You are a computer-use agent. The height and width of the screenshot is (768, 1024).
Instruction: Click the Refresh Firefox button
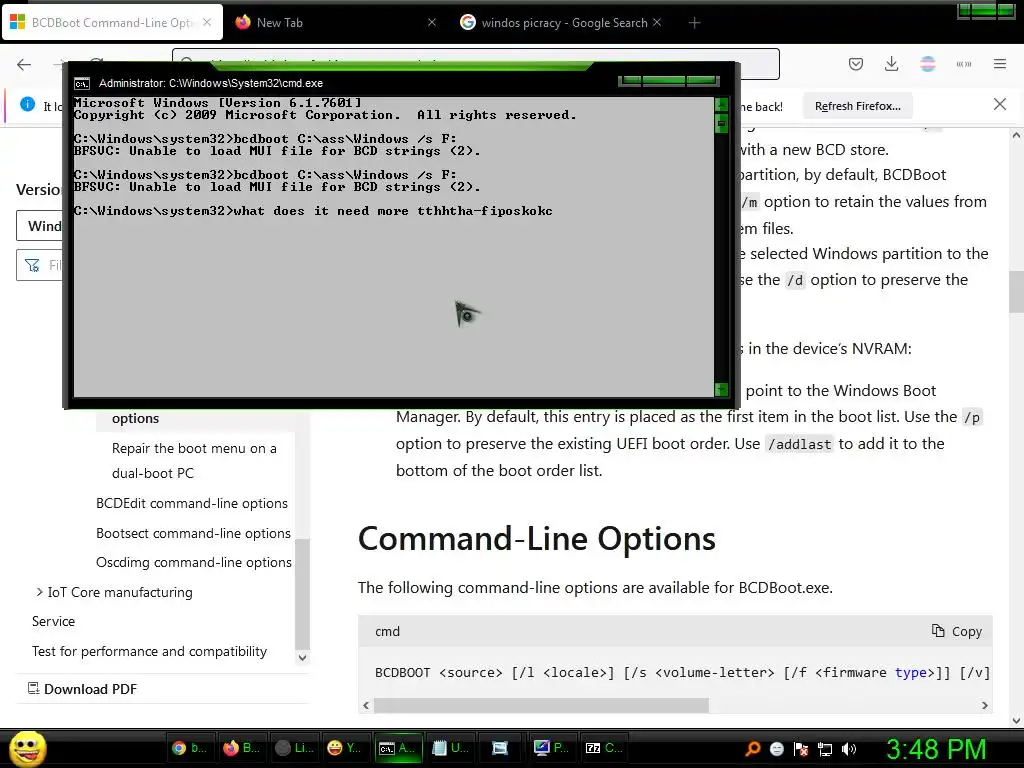pyautogui.click(x=857, y=106)
